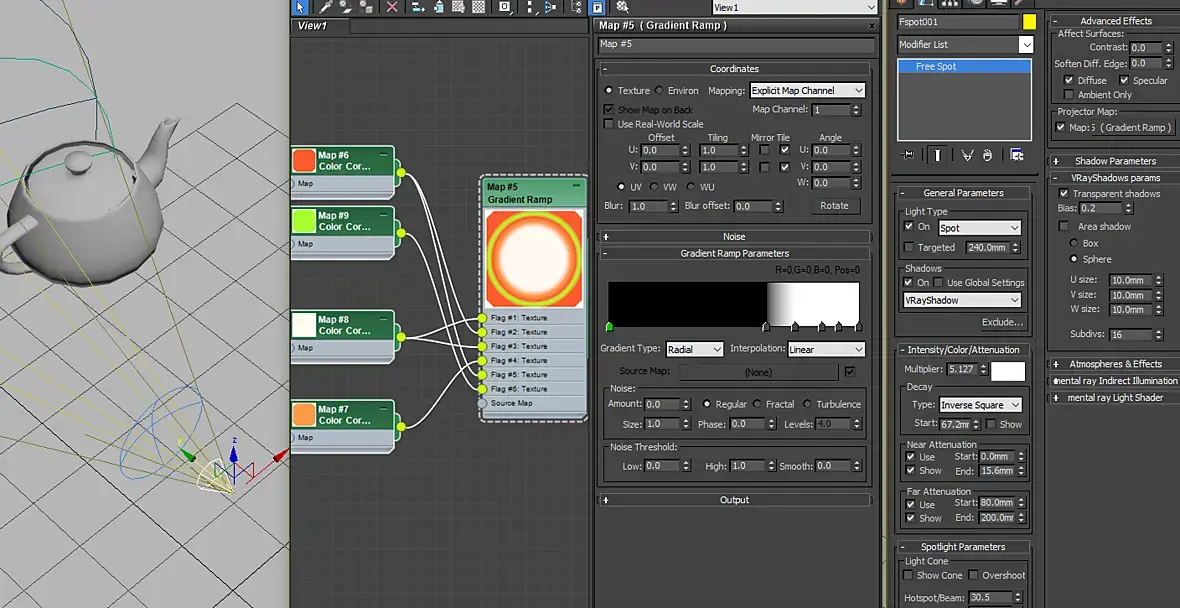Expand Atmospheres & Effects rollout

pos(1115,364)
